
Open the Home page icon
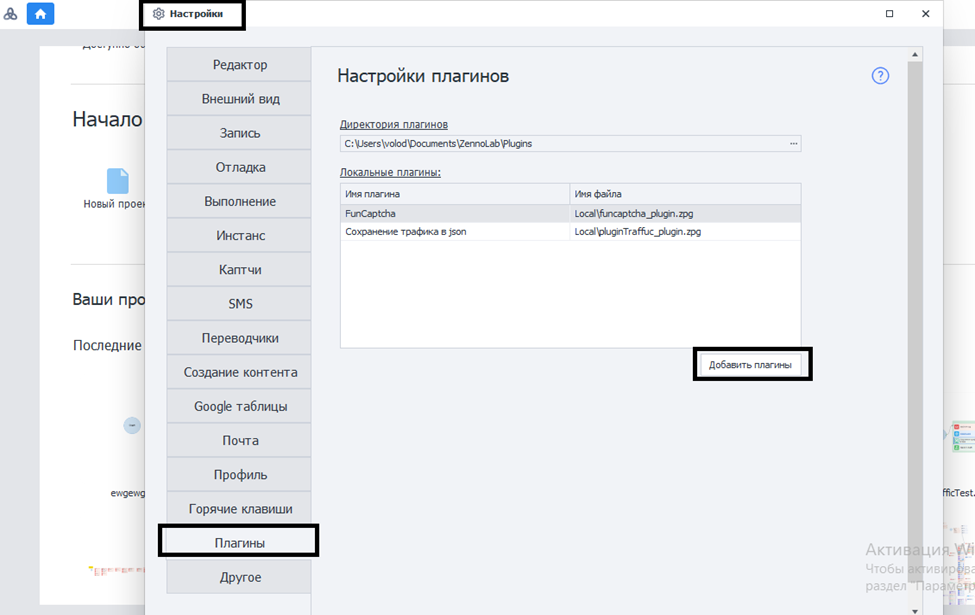click(40, 14)
